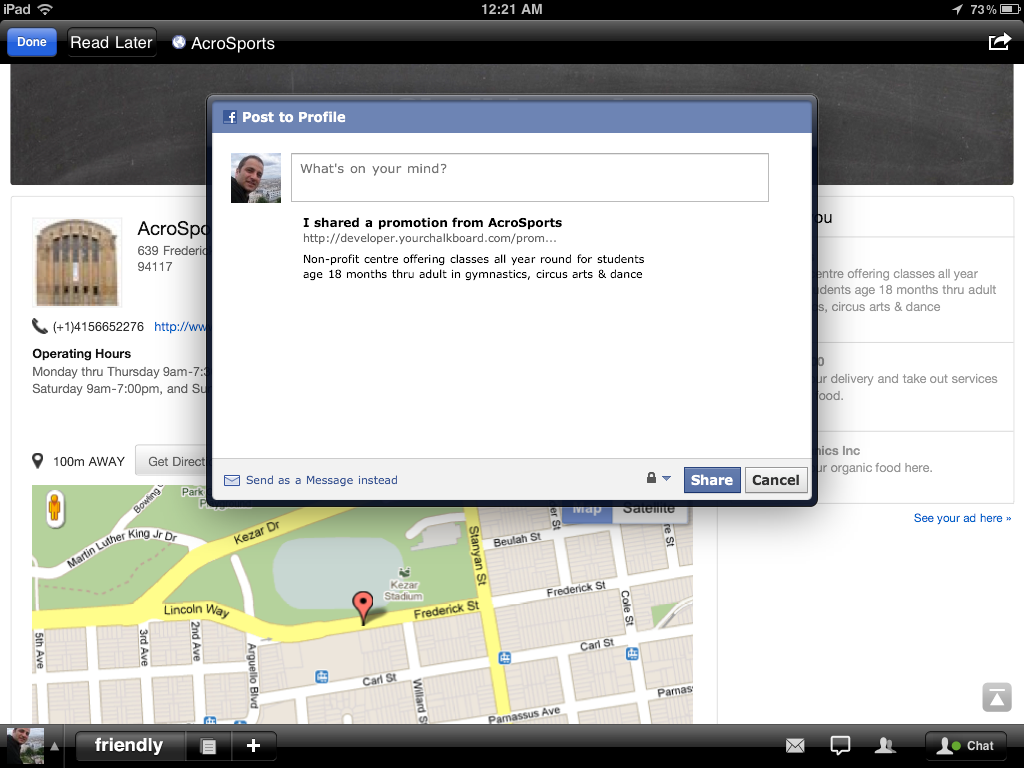1024x768 pixels.
Task: Open the friend requests people icon
Action: point(885,745)
